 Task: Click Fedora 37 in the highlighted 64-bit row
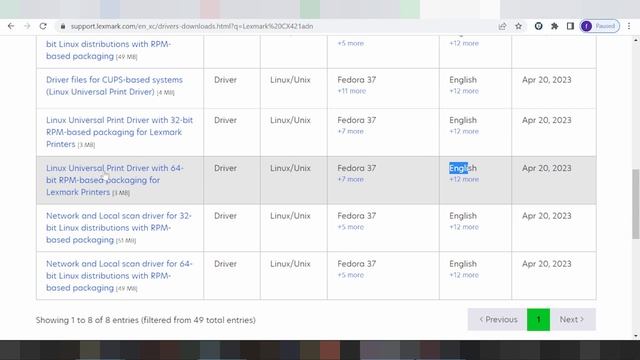(356, 168)
